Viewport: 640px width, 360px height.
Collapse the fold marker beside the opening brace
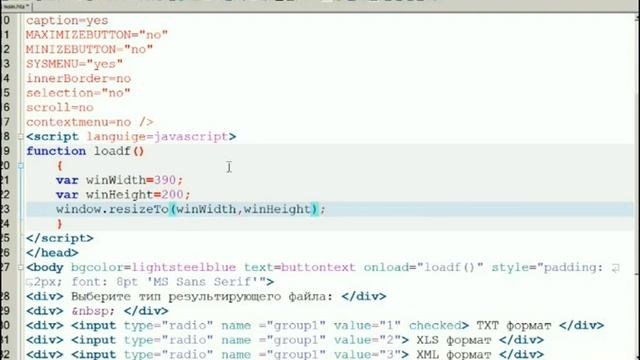(21, 166)
